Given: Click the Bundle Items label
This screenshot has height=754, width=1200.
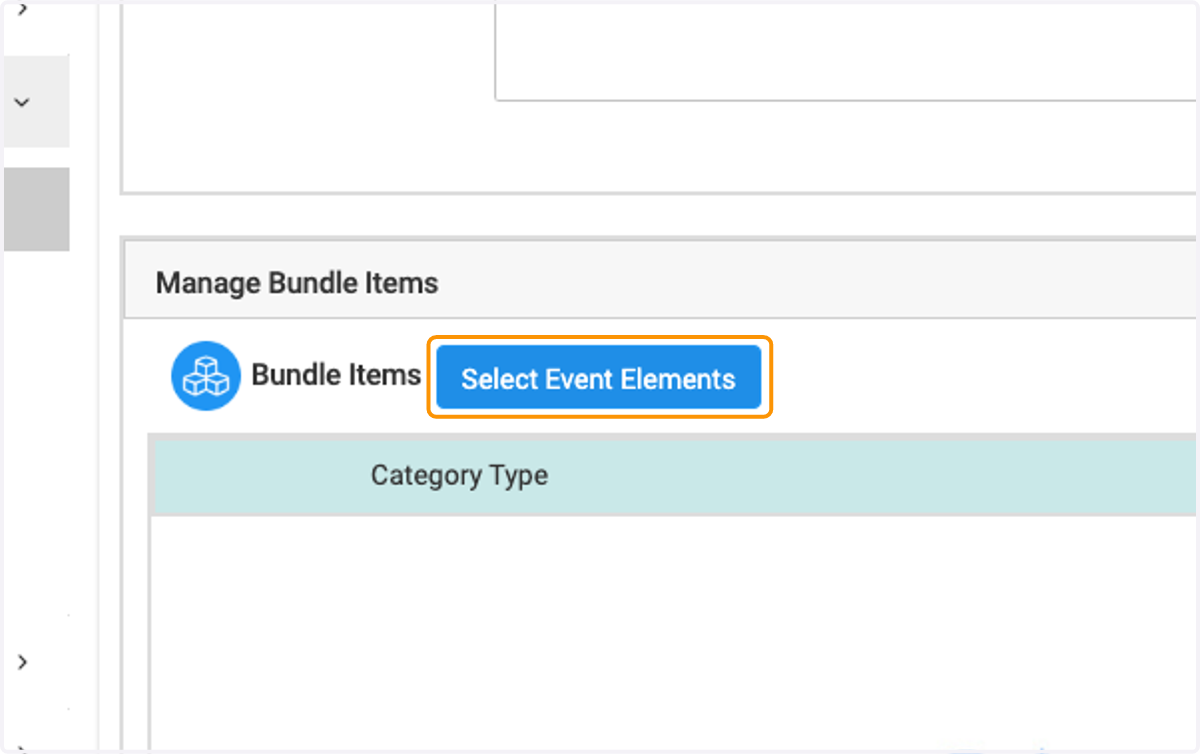Looking at the screenshot, I should [336, 375].
